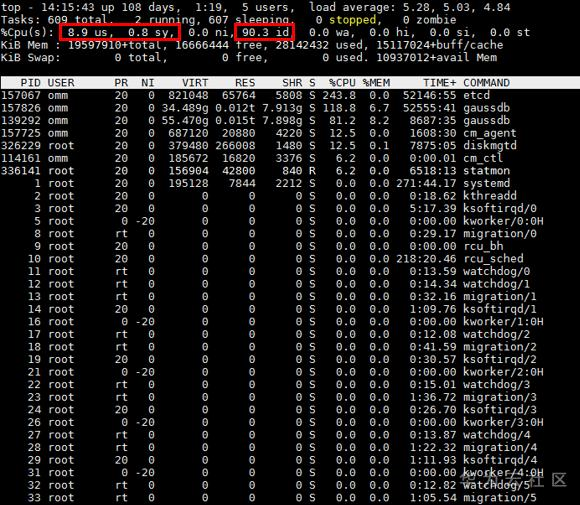Click the migration/4 process name
This screenshot has height=505, width=580.
(500, 448)
